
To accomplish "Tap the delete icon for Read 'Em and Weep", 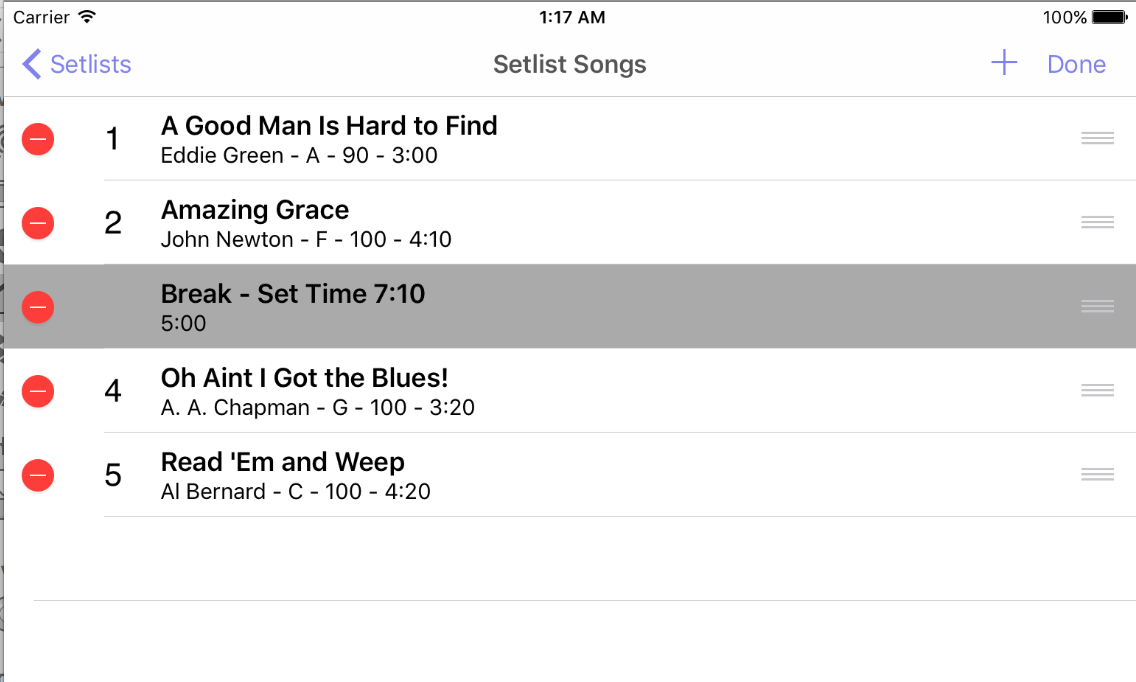I will (37, 475).
